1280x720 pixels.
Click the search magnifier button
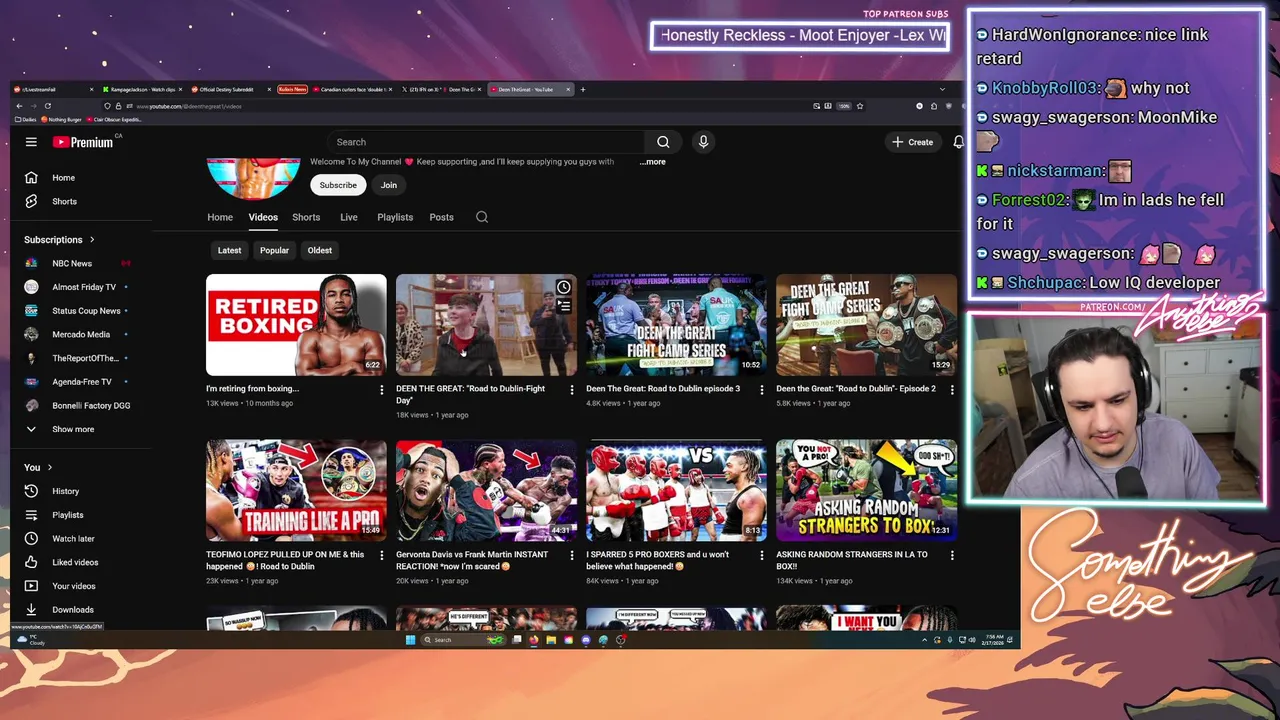point(663,142)
